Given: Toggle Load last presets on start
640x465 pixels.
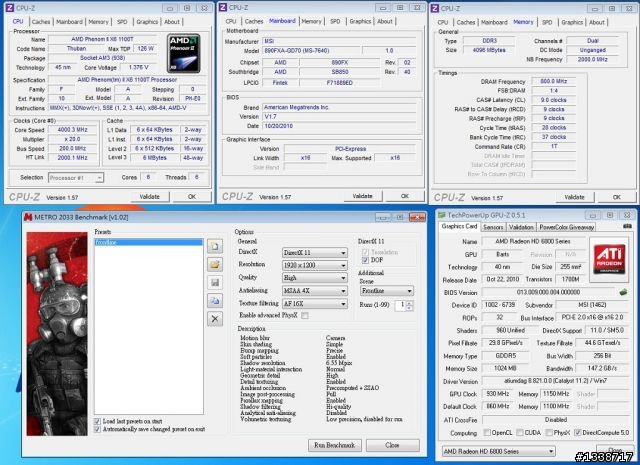Looking at the screenshot, I should pyautogui.click(x=97, y=421).
